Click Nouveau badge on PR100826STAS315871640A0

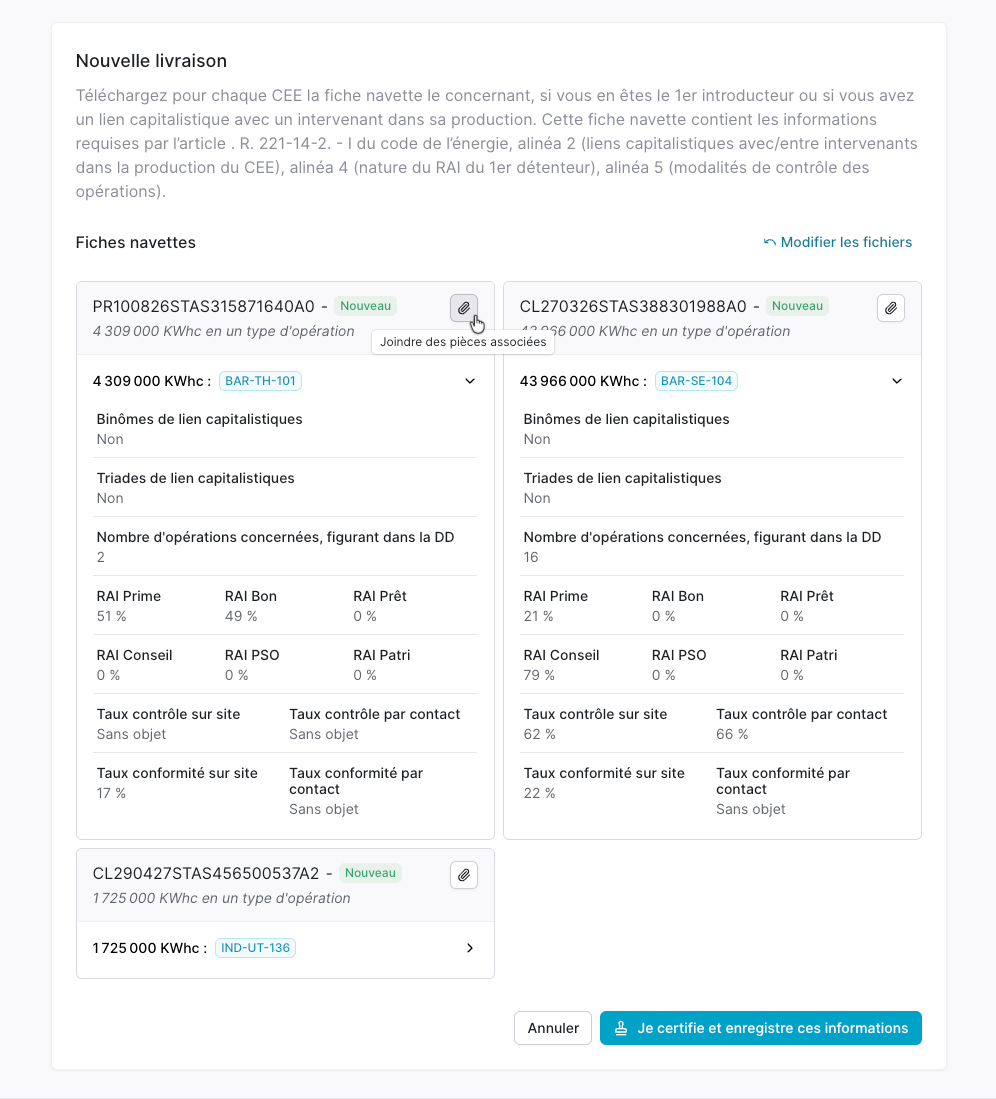pyautogui.click(x=365, y=306)
